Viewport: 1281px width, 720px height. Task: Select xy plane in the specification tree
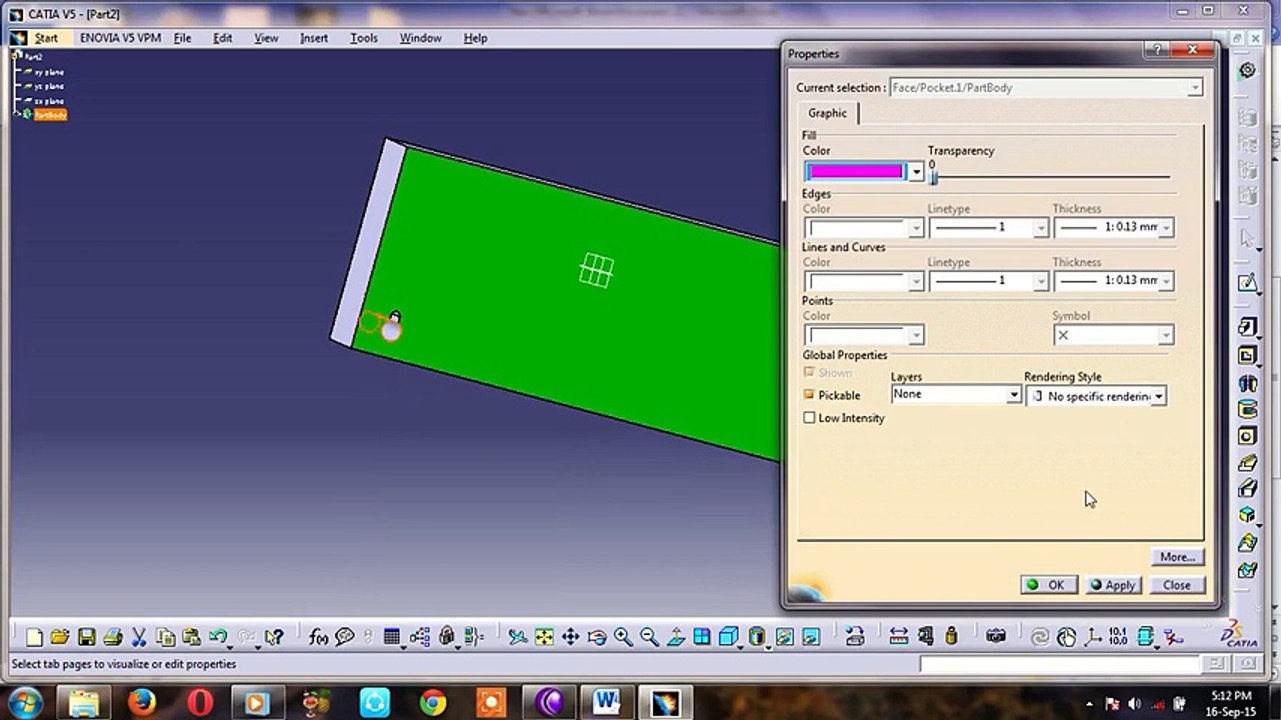[49, 73]
